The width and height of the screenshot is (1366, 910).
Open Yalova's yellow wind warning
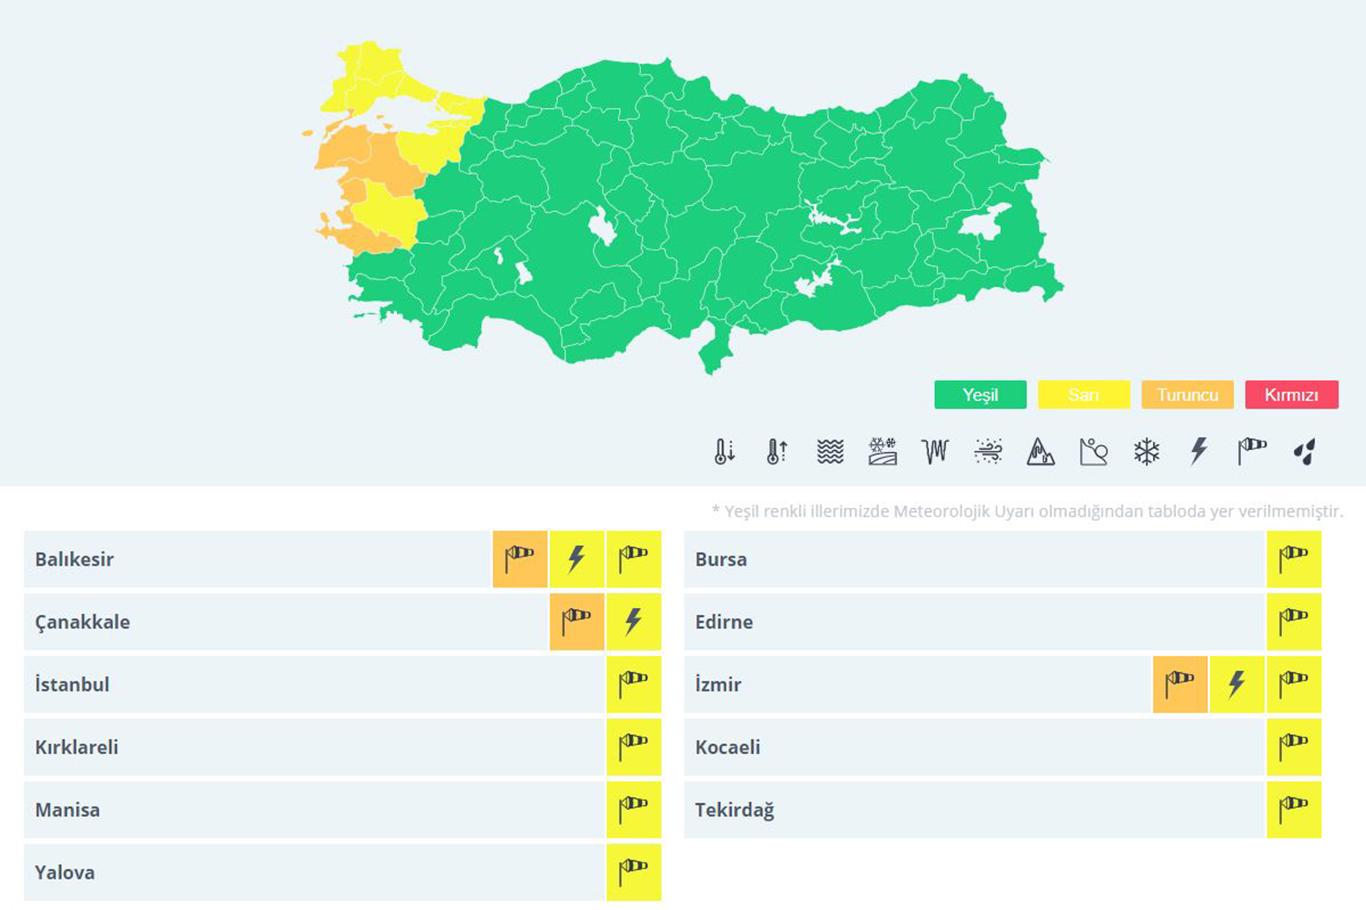pos(634,873)
